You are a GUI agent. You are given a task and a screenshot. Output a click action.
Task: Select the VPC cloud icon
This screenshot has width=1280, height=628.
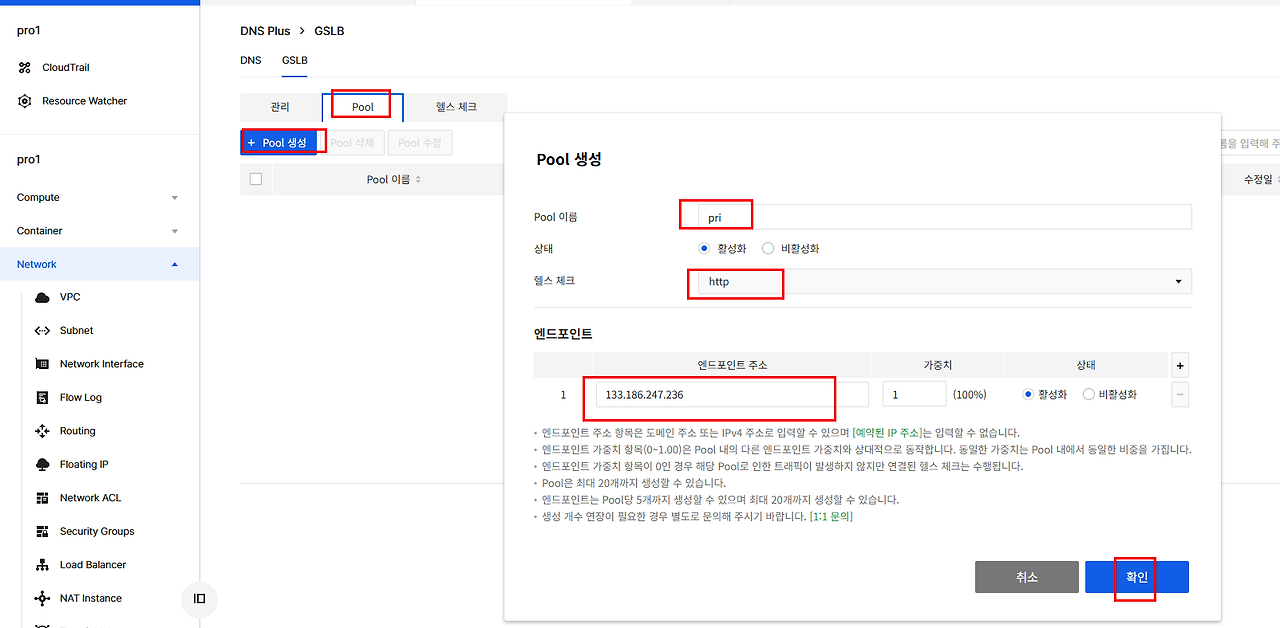(42, 298)
